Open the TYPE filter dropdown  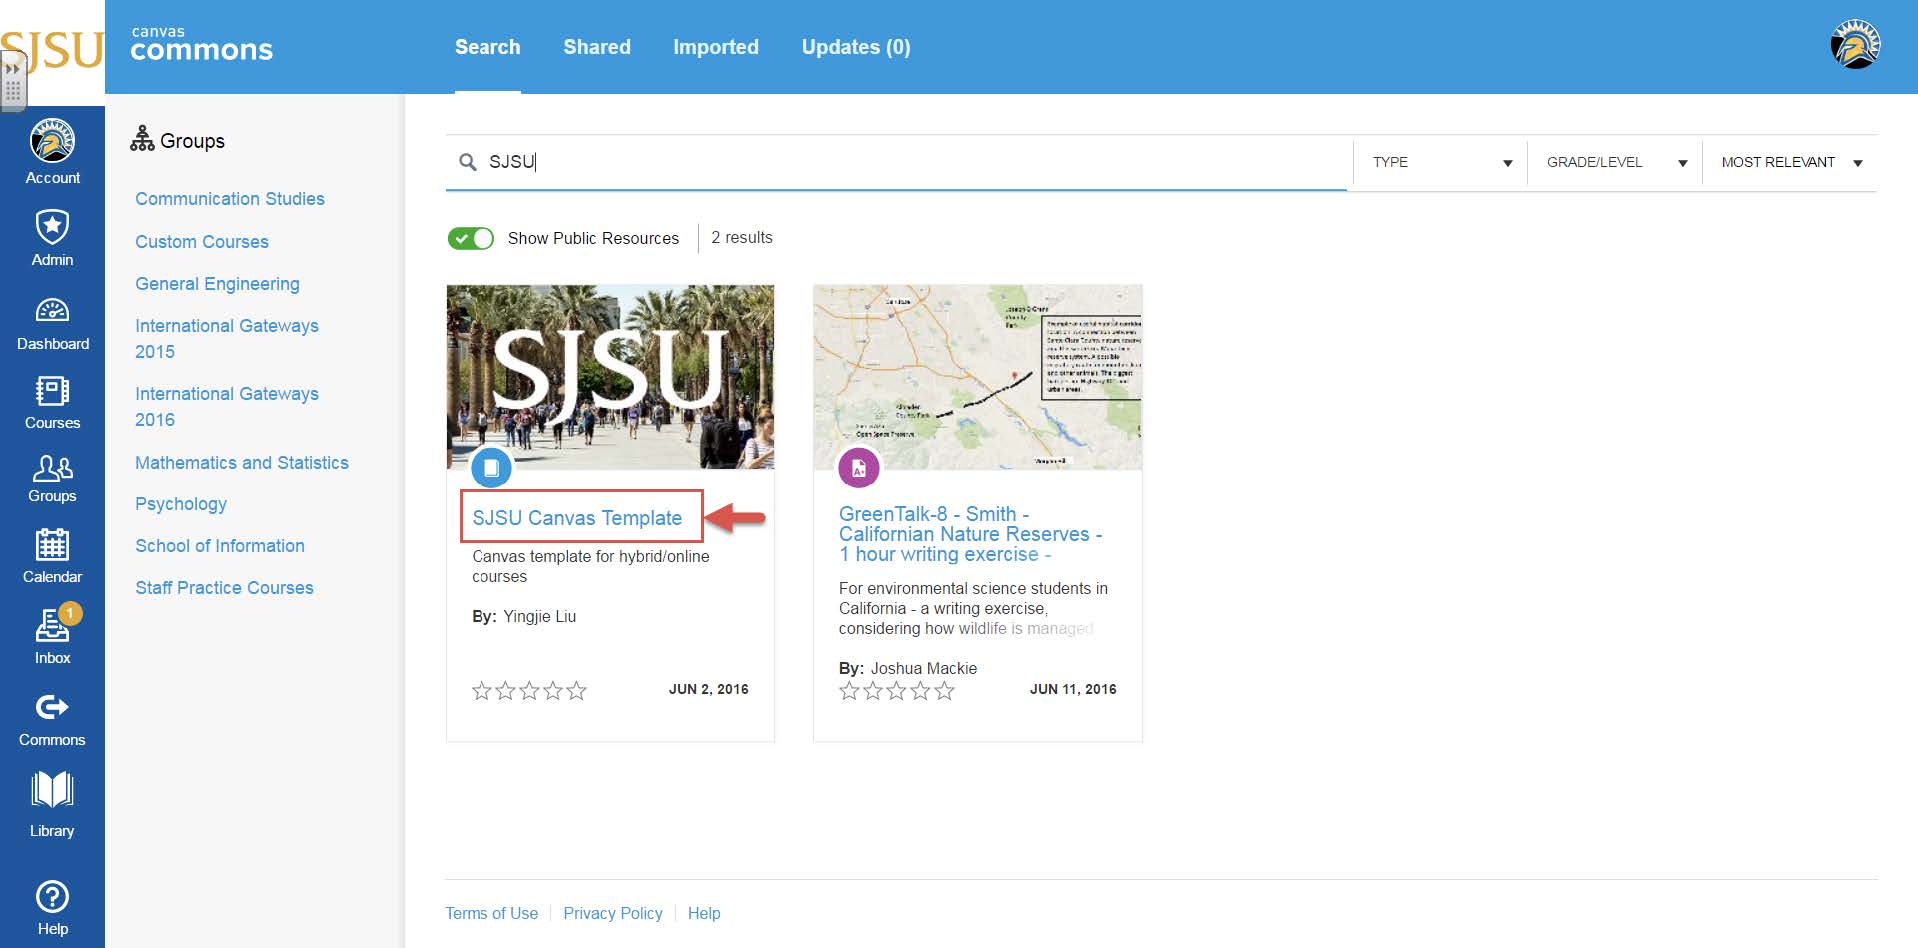pos(1438,162)
